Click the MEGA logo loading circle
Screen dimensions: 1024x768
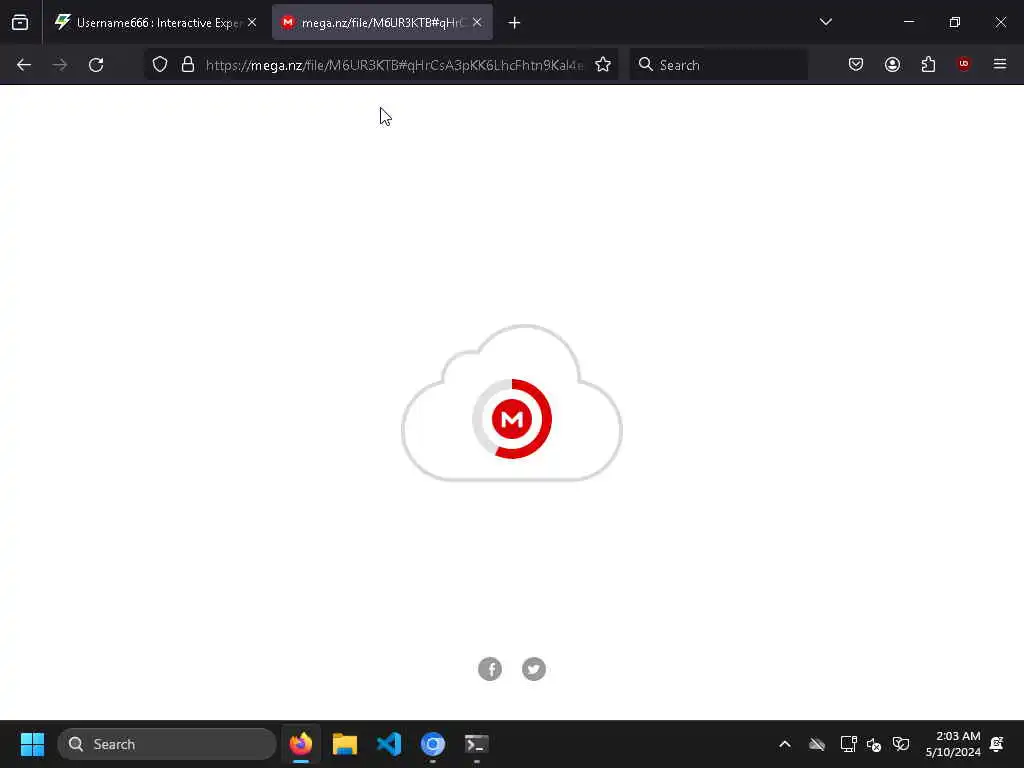click(x=512, y=419)
